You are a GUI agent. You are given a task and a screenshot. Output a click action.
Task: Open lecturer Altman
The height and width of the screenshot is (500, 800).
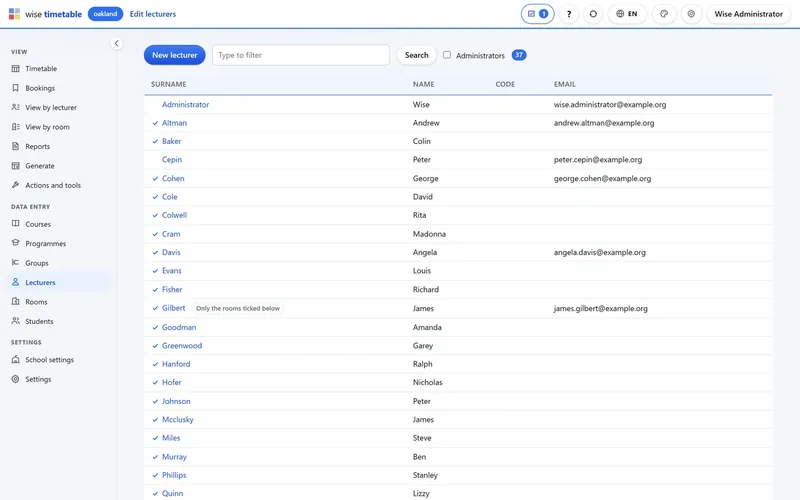pyautogui.click(x=174, y=123)
